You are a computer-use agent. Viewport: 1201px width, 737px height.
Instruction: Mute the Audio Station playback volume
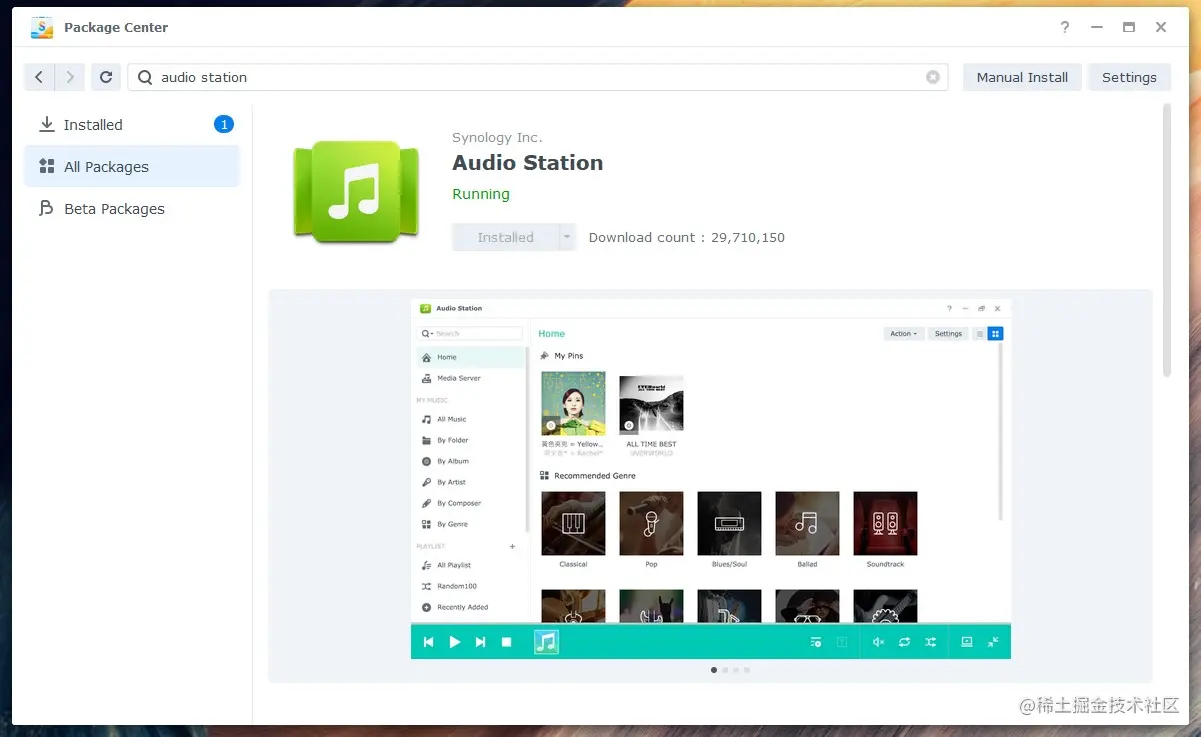[x=877, y=641]
